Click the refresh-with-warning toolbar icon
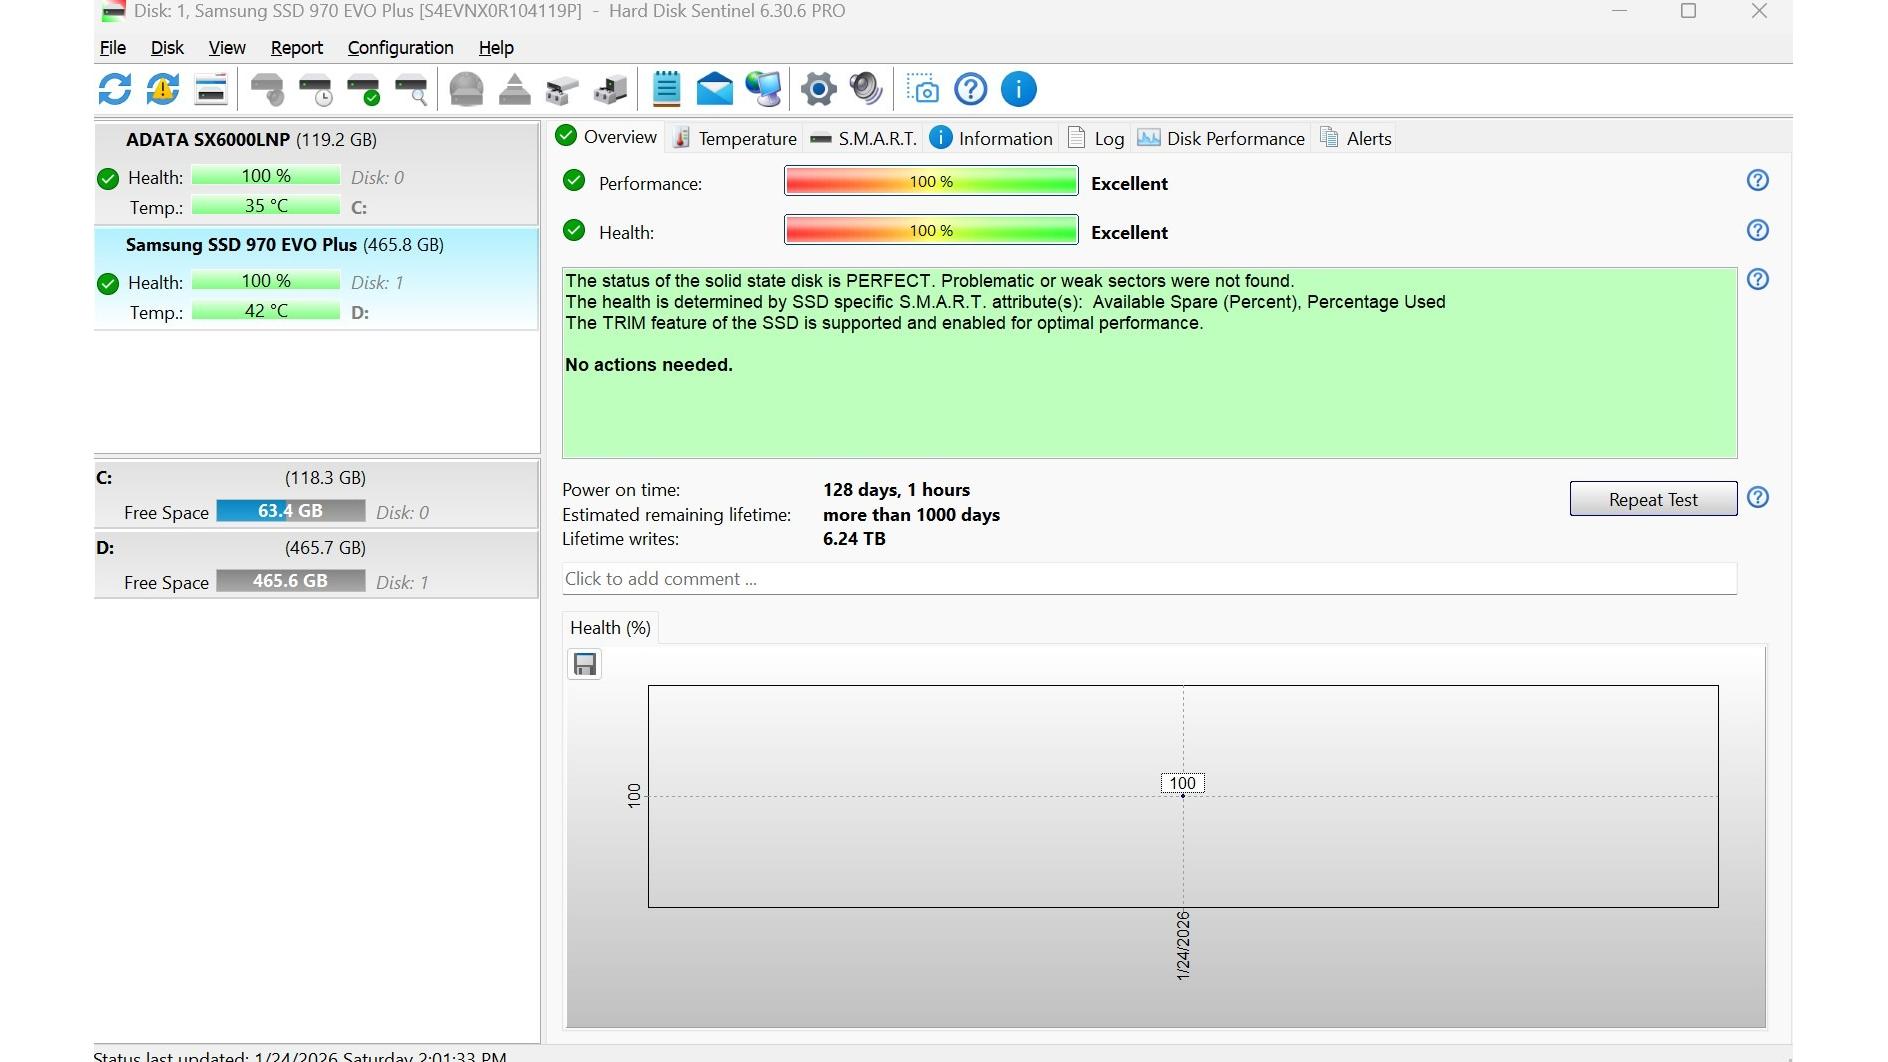This screenshot has height=1062, width=1888. 163,90
